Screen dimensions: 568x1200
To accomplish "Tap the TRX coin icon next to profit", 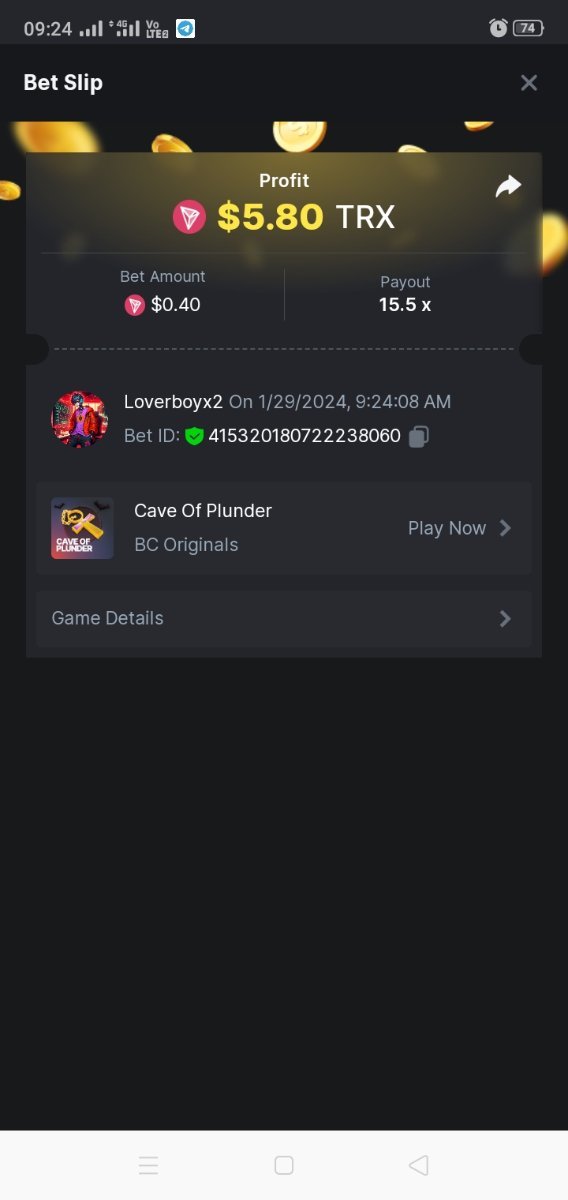I will coord(189,216).
